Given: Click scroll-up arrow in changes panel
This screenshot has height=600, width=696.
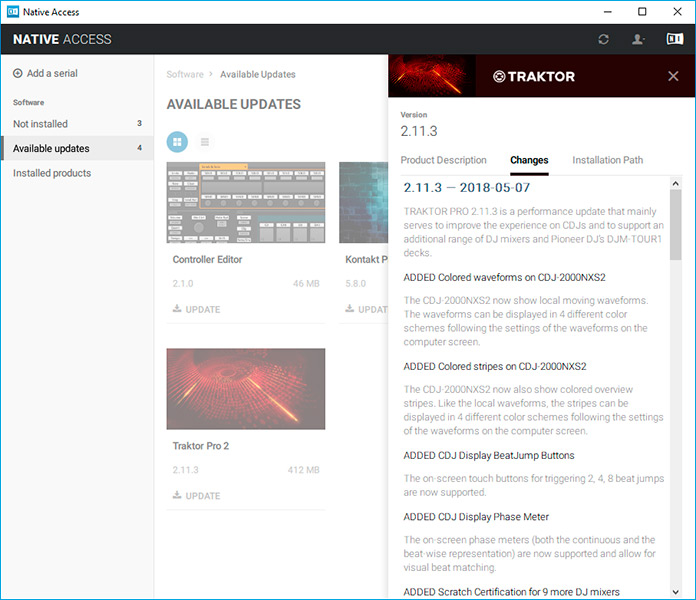Looking at the screenshot, I should [x=675, y=183].
